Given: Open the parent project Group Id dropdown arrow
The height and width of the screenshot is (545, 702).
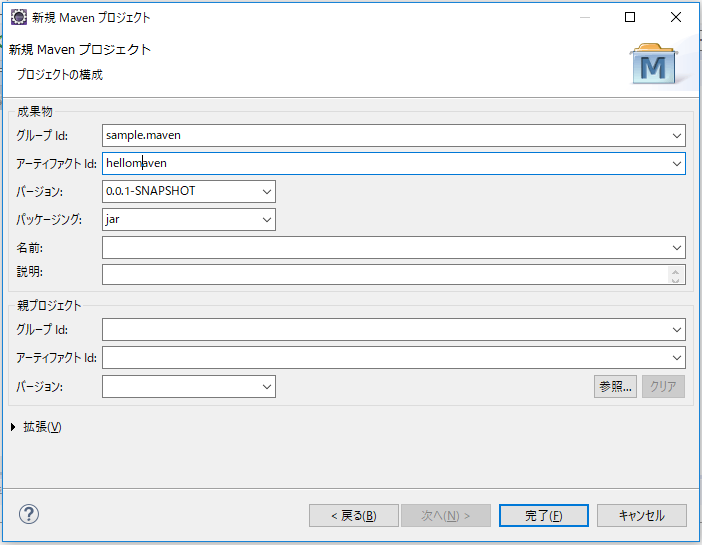Looking at the screenshot, I should (676, 330).
